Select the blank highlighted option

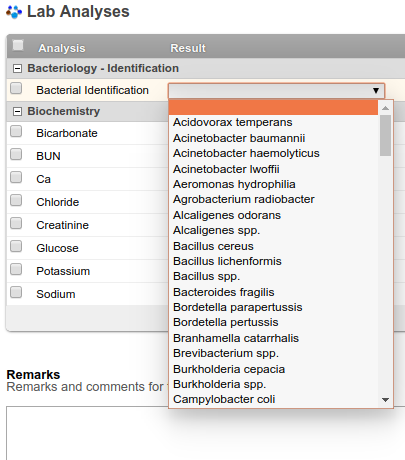[273, 107]
